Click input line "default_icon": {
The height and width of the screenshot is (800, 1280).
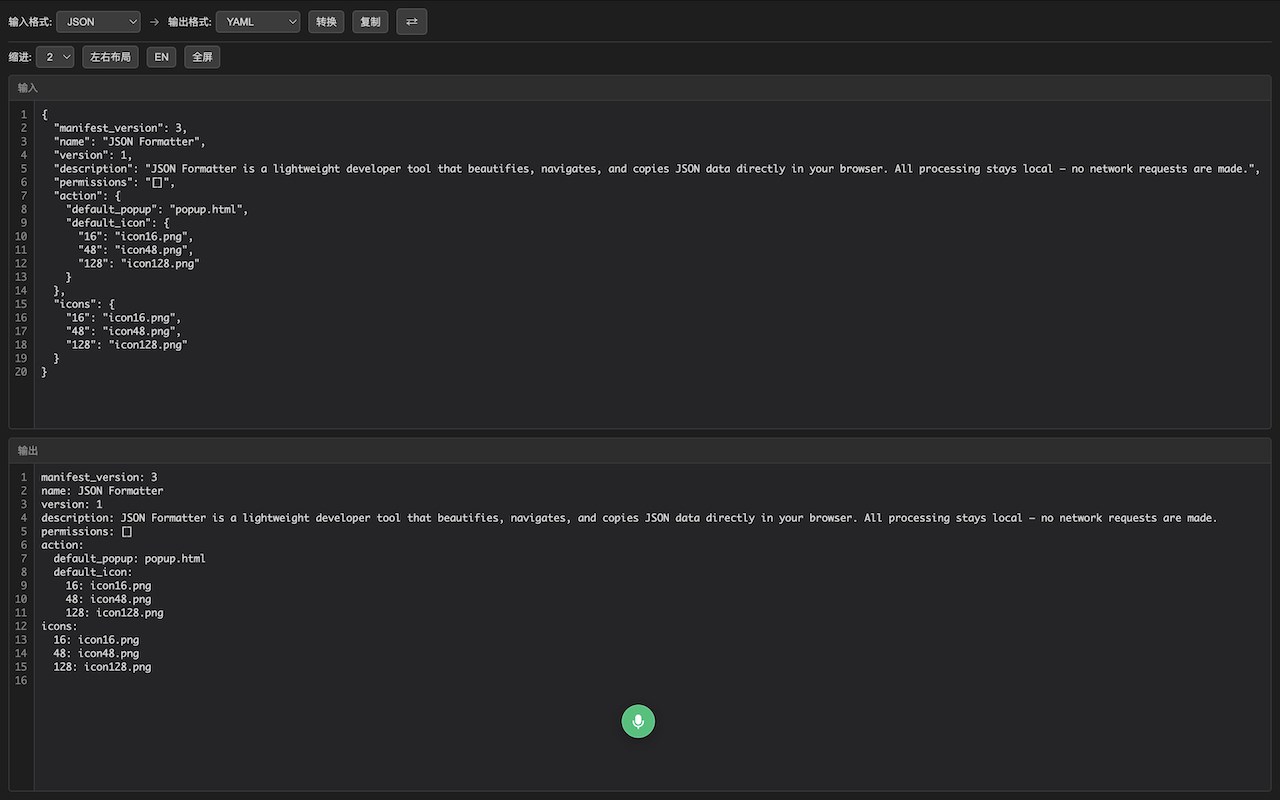pyautogui.click(x=118, y=223)
